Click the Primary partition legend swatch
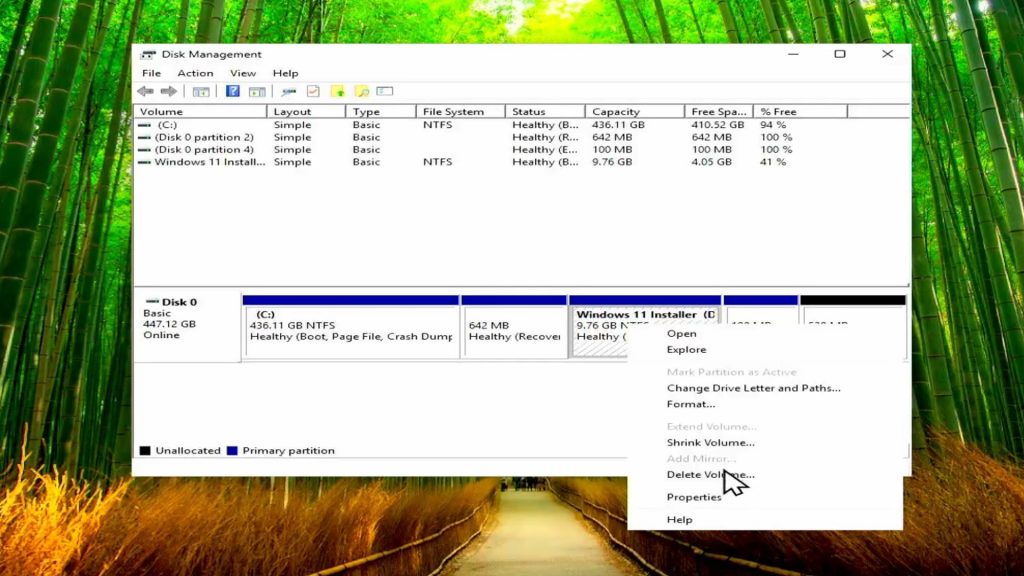This screenshot has height=576, width=1024. (234, 450)
